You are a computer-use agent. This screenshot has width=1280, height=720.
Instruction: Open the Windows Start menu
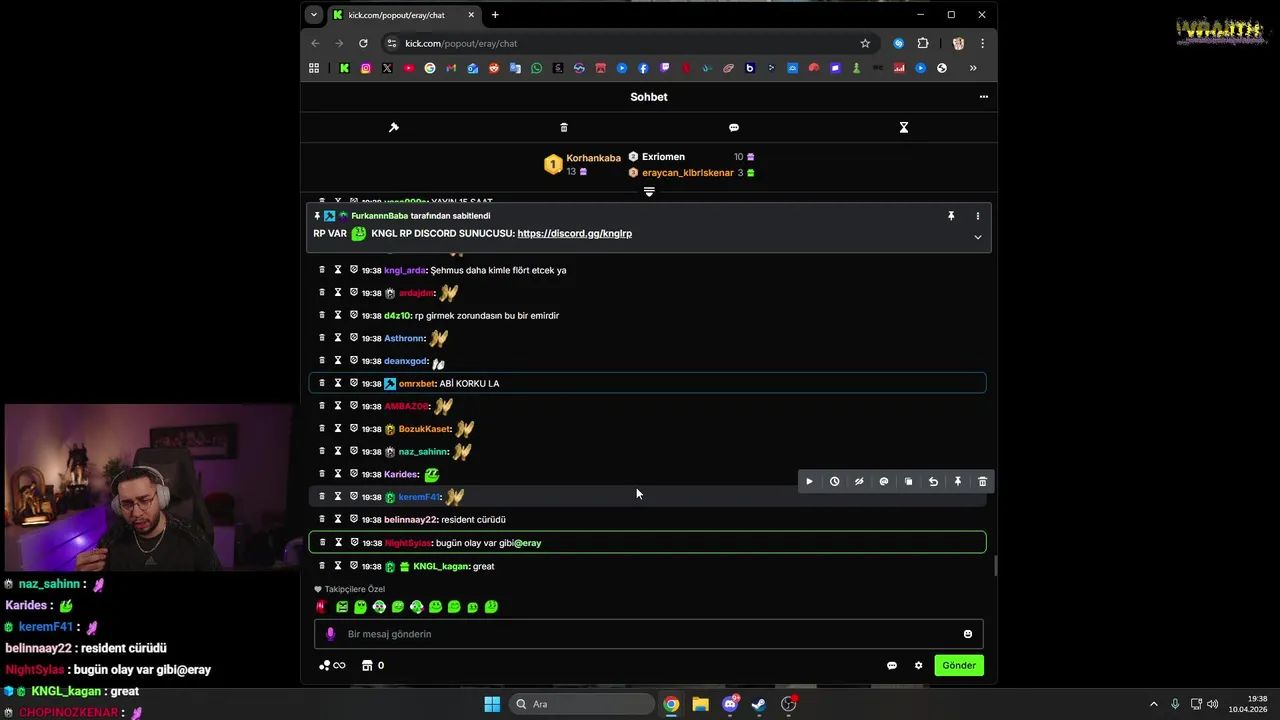(x=492, y=704)
